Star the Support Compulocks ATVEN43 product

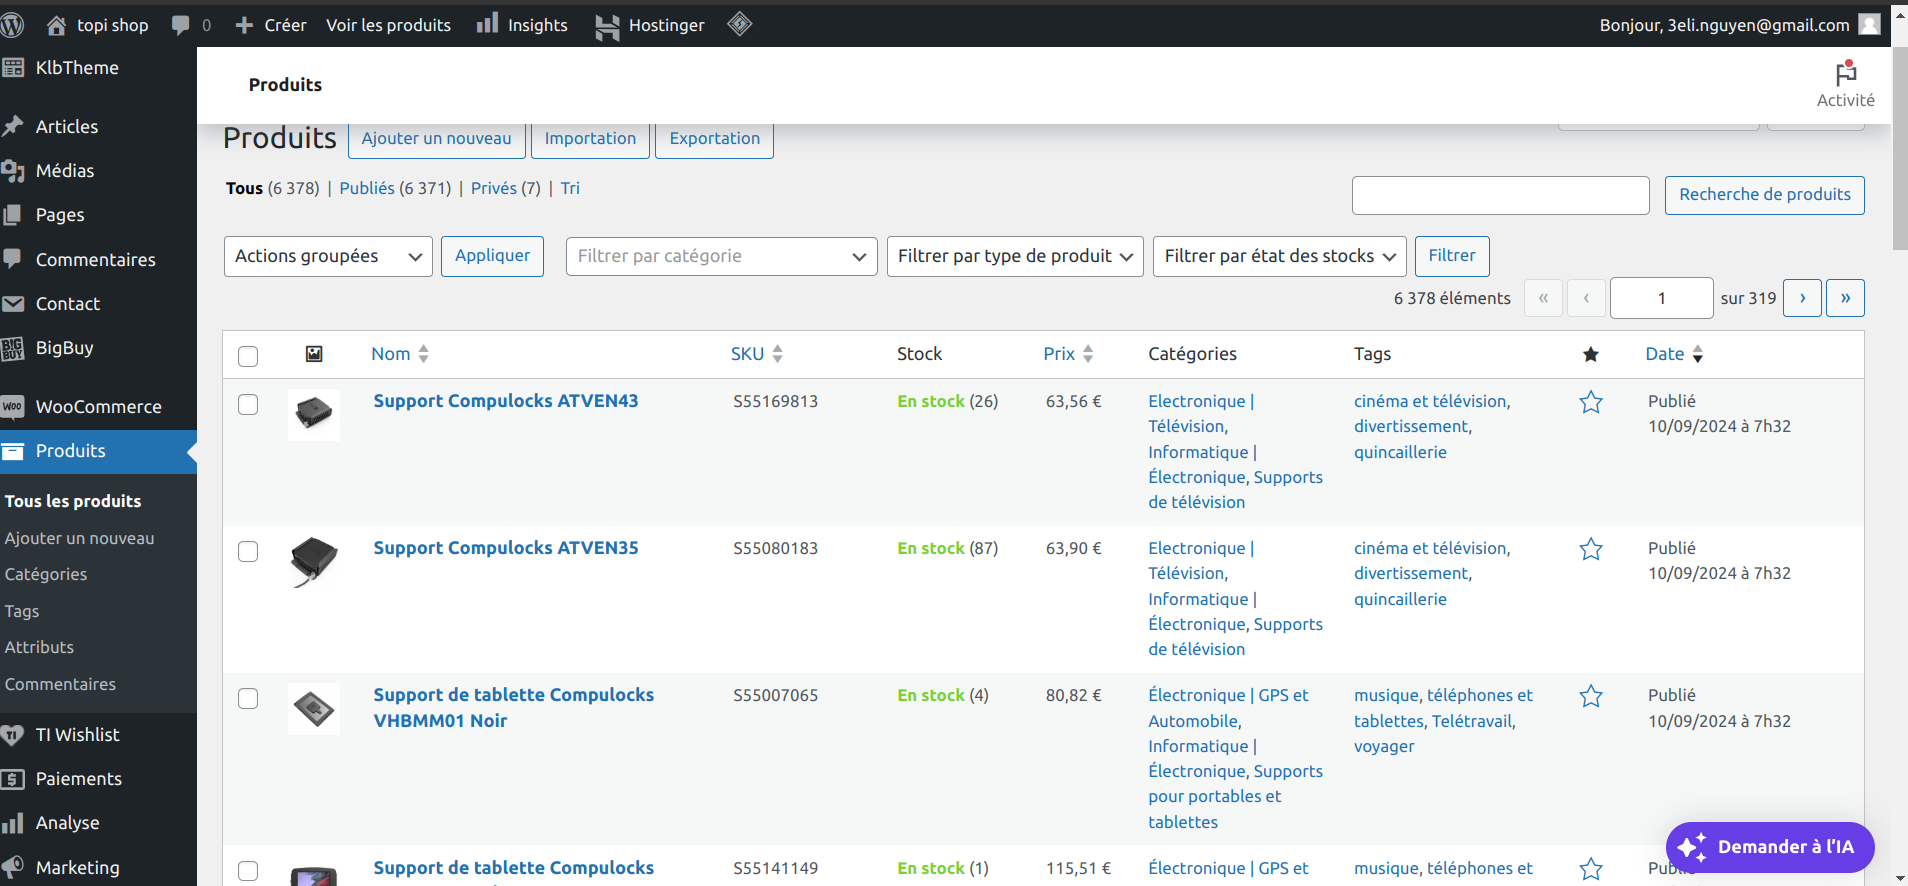(x=1590, y=402)
